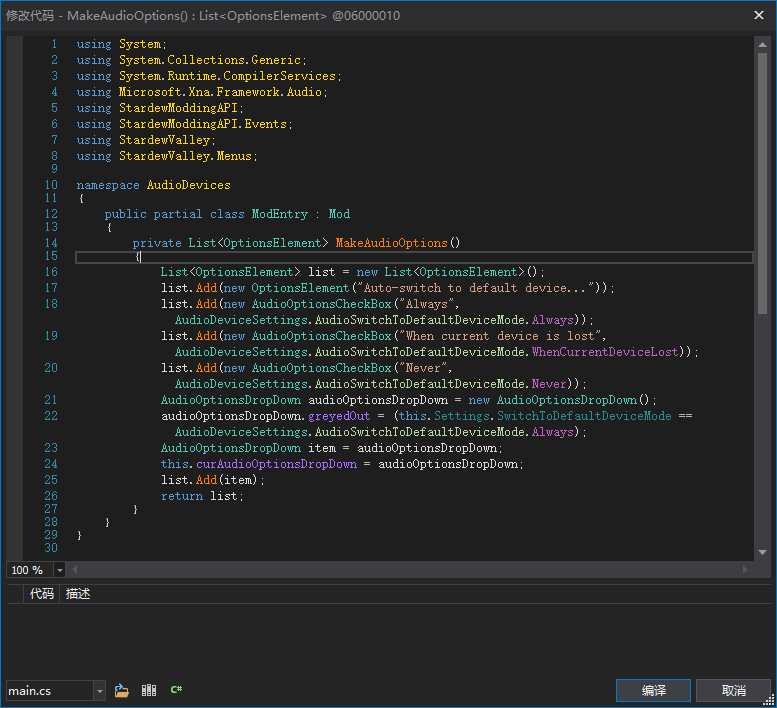Switch to the 描述 tab

pyautogui.click(x=78, y=594)
